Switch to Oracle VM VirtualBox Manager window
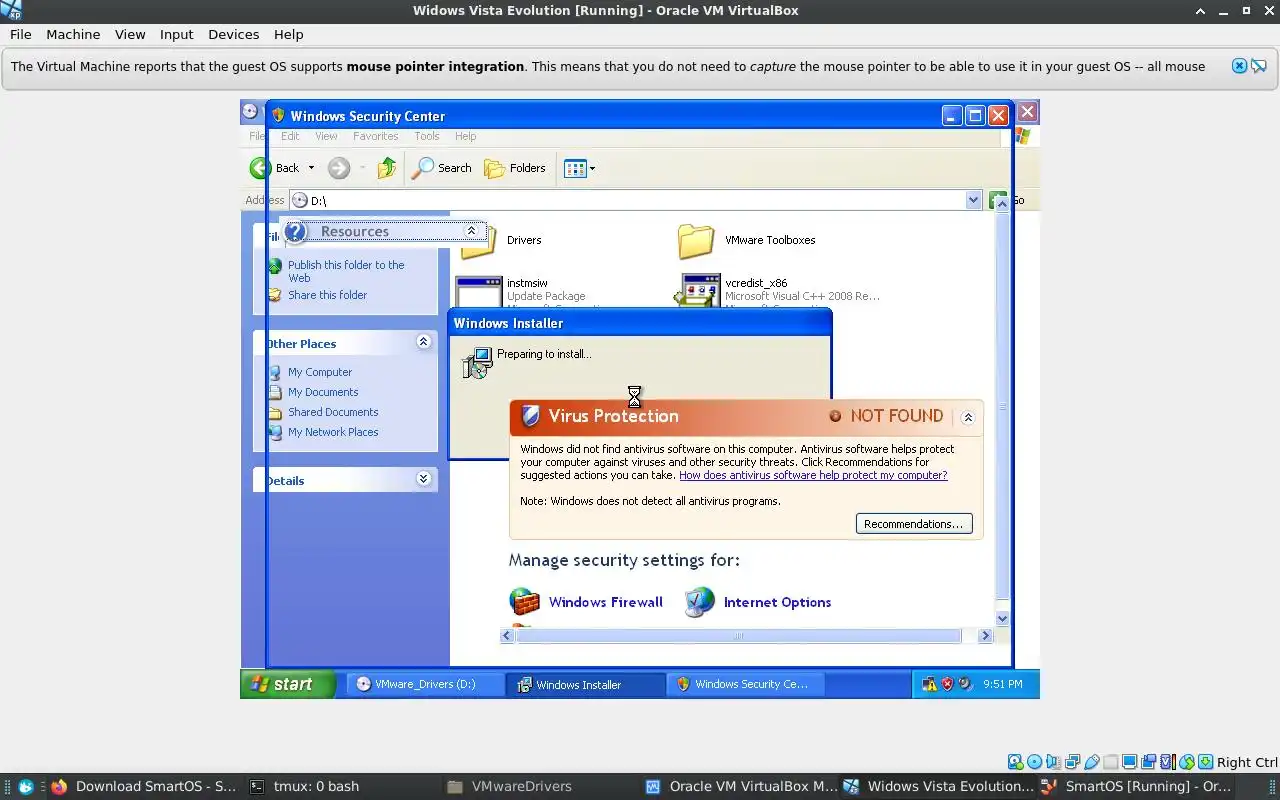1280x800 pixels. click(740, 786)
